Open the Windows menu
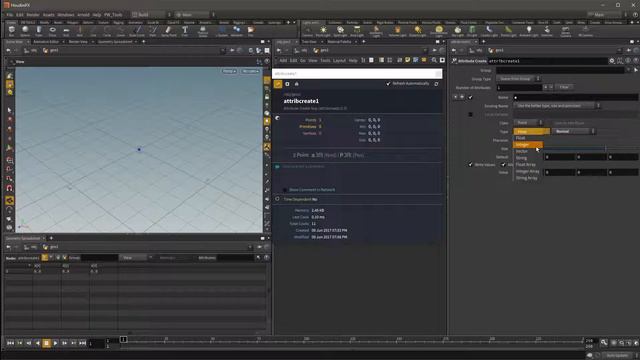 coord(66,14)
